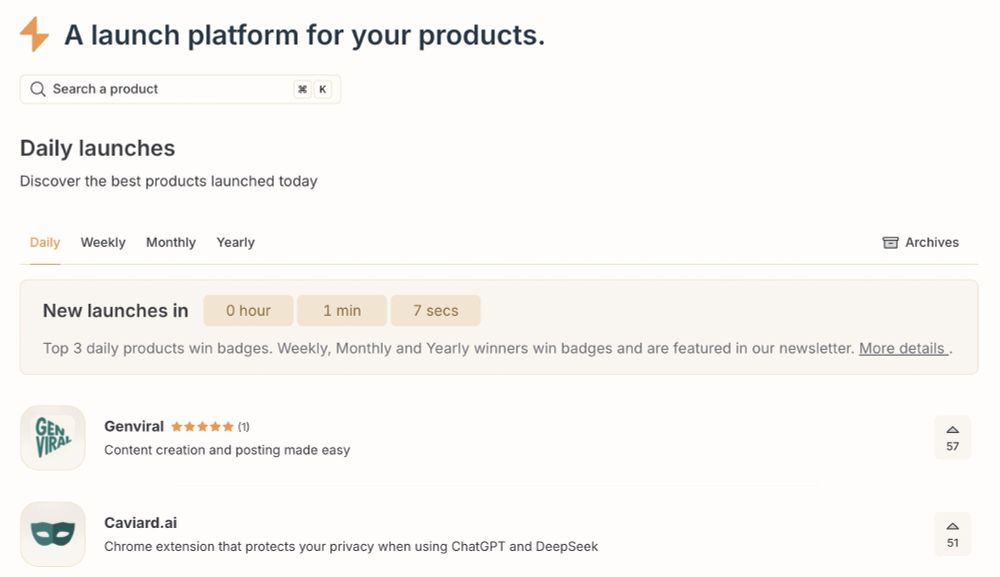This screenshot has height=577, width=1000.
Task: Open the Archives link
Action: [x=921, y=242]
